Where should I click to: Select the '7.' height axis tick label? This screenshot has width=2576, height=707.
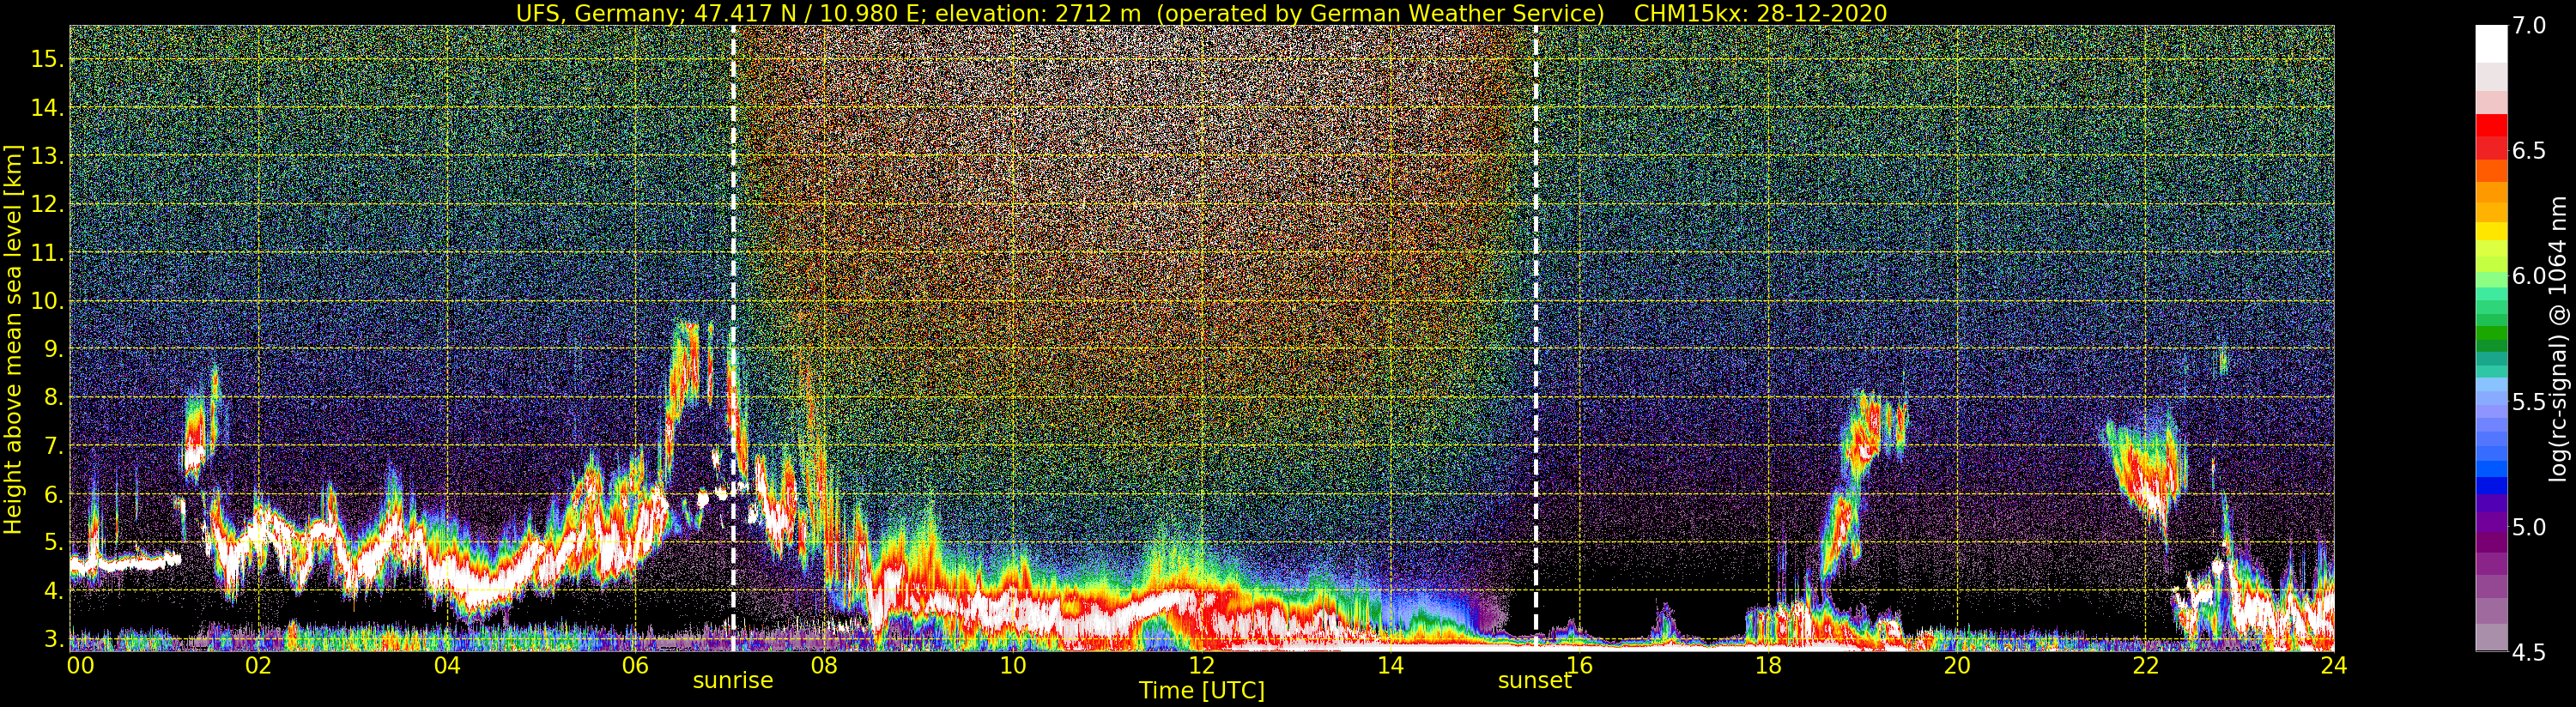click(54, 446)
